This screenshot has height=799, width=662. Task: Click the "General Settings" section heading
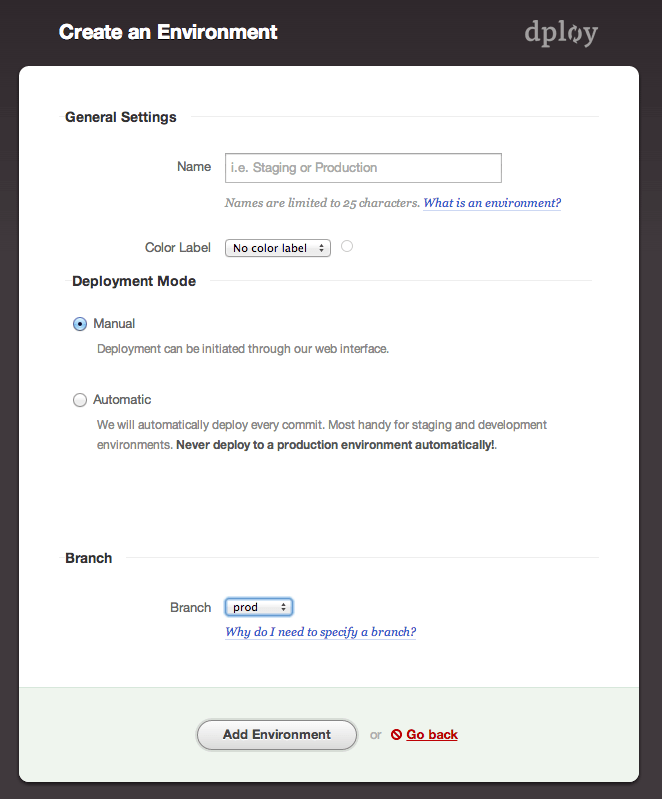tap(121, 117)
